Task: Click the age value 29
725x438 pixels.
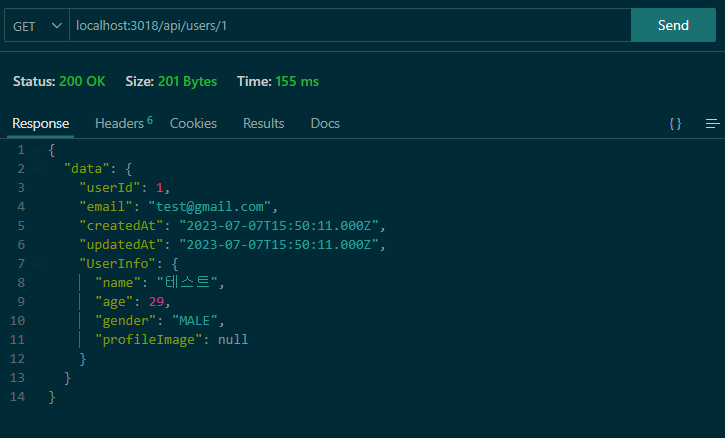Action: (x=156, y=302)
